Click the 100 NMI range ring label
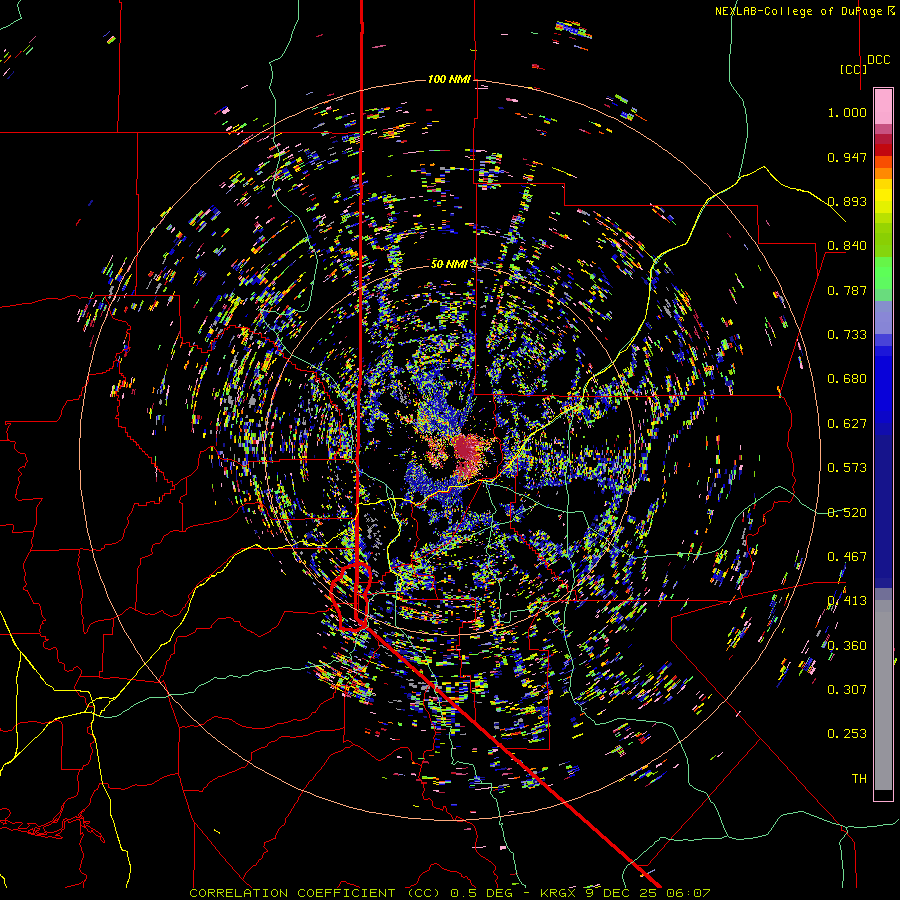This screenshot has width=900, height=900. [x=449, y=79]
